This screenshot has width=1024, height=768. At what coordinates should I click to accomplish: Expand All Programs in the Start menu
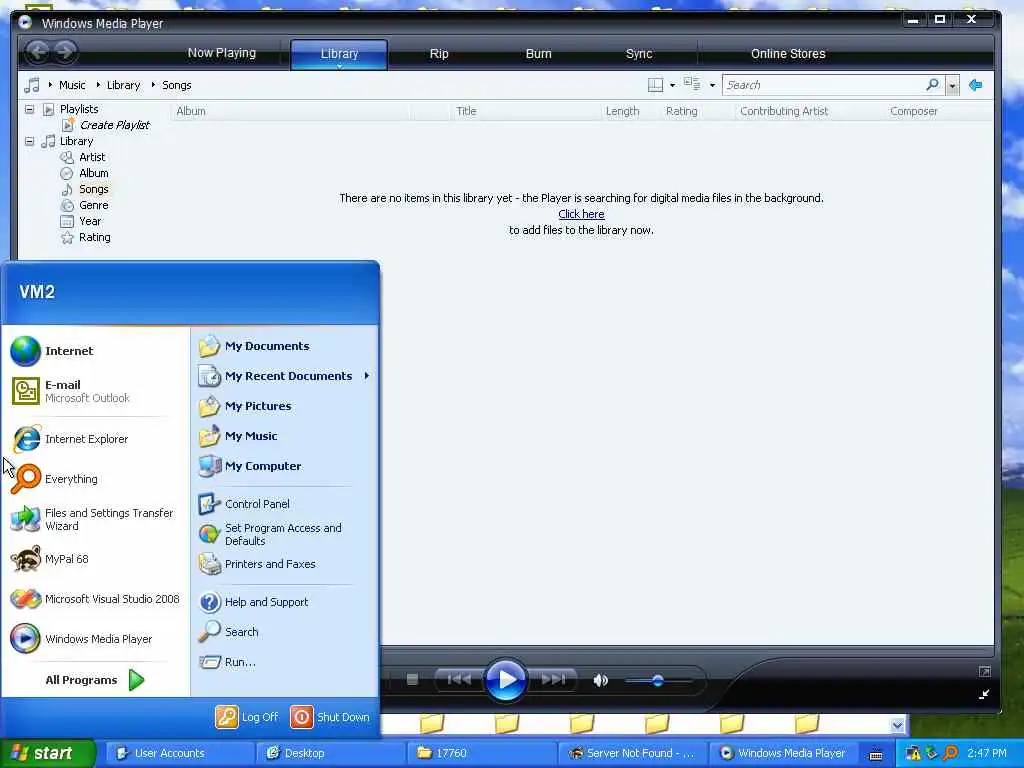[x=95, y=680]
